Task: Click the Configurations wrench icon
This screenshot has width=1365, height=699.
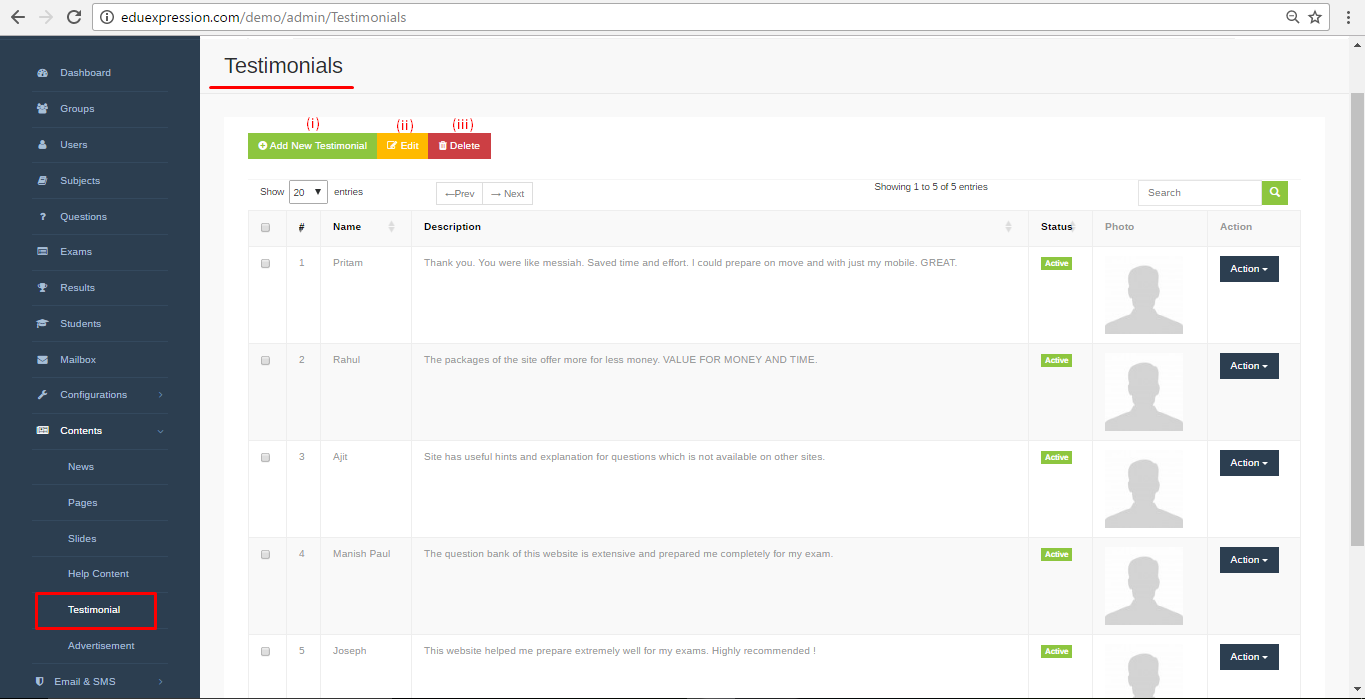Action: pyautogui.click(x=42, y=395)
